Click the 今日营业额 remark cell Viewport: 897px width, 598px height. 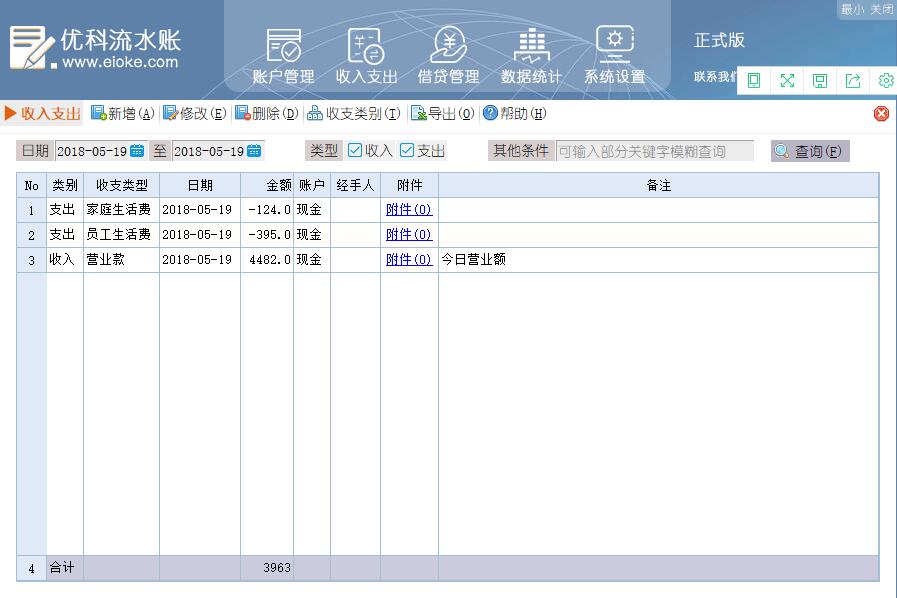[x=658, y=260]
